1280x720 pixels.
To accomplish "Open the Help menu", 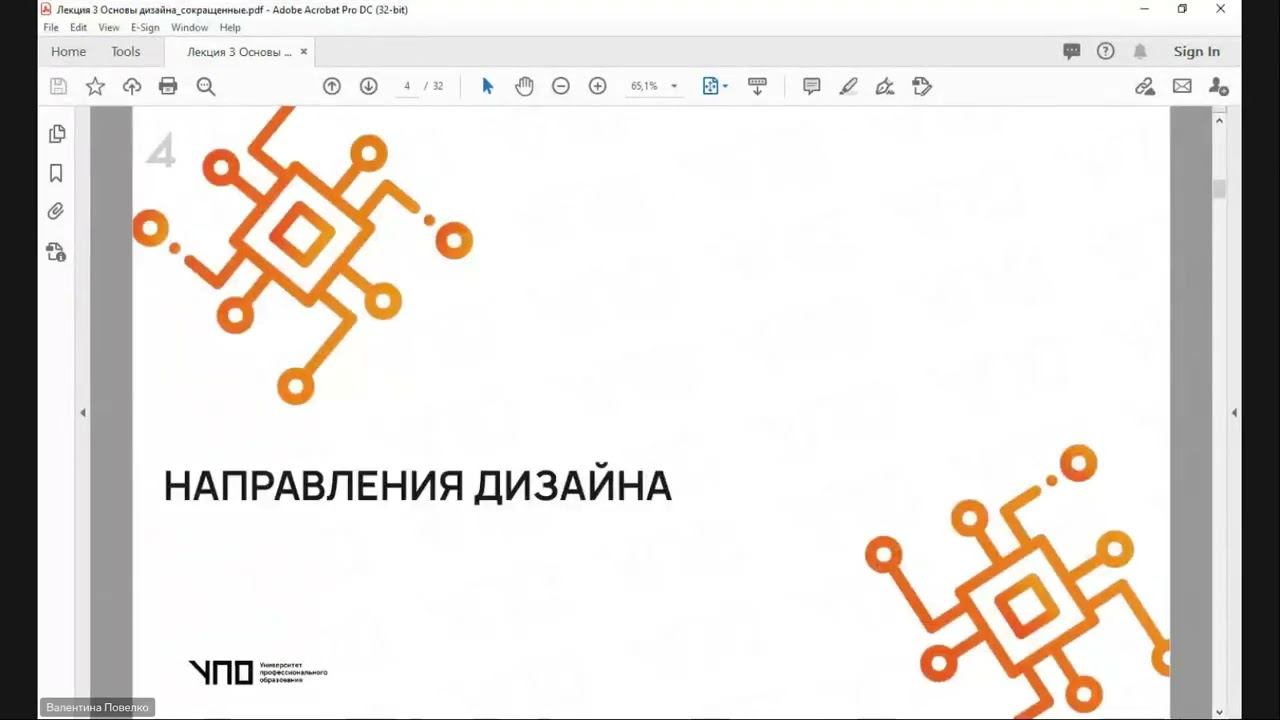I will pos(230,28).
